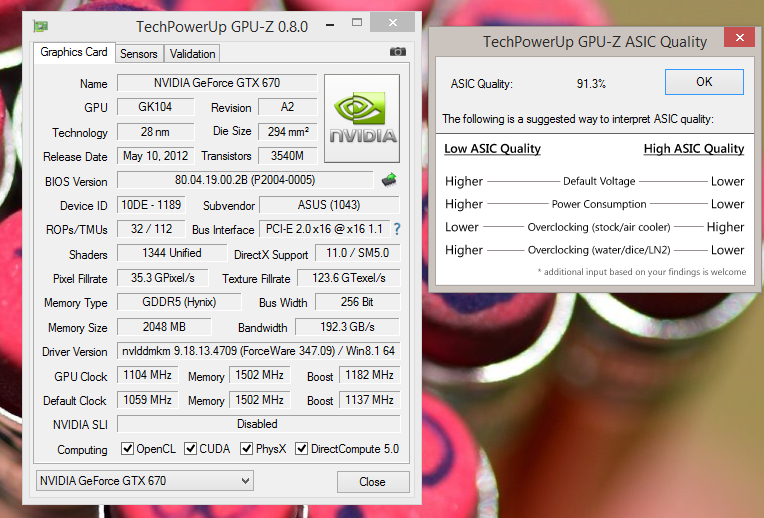Close the ASIC Quality dialog with red X

click(740, 37)
